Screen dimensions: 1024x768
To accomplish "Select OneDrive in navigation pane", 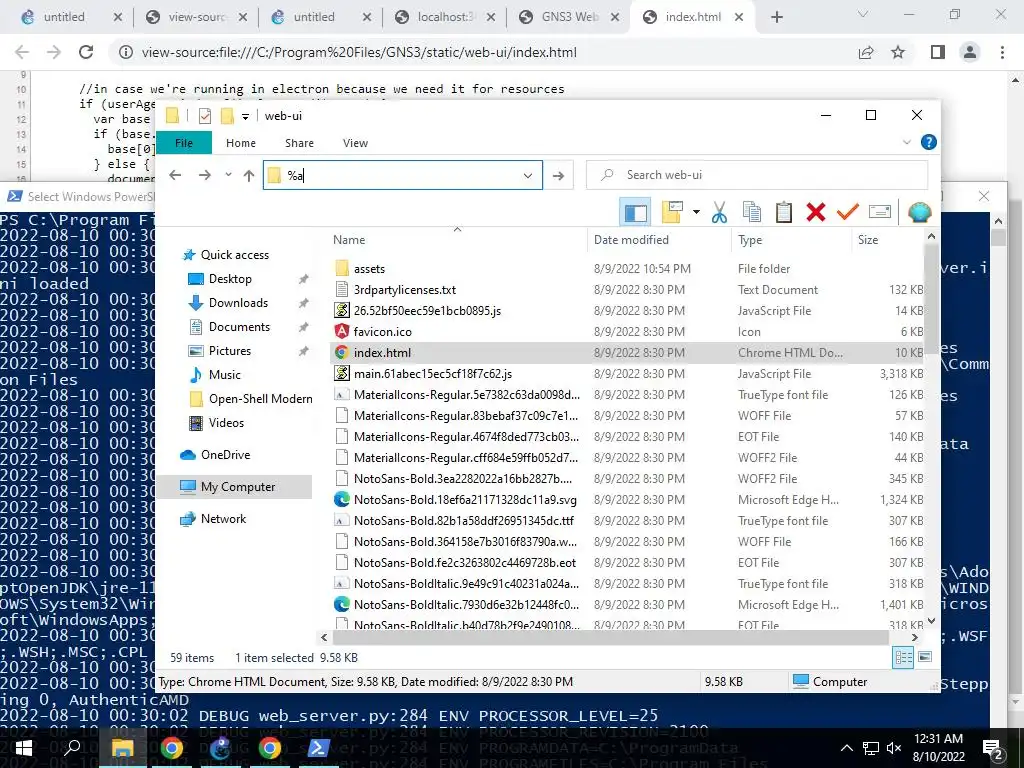I will tap(225, 455).
